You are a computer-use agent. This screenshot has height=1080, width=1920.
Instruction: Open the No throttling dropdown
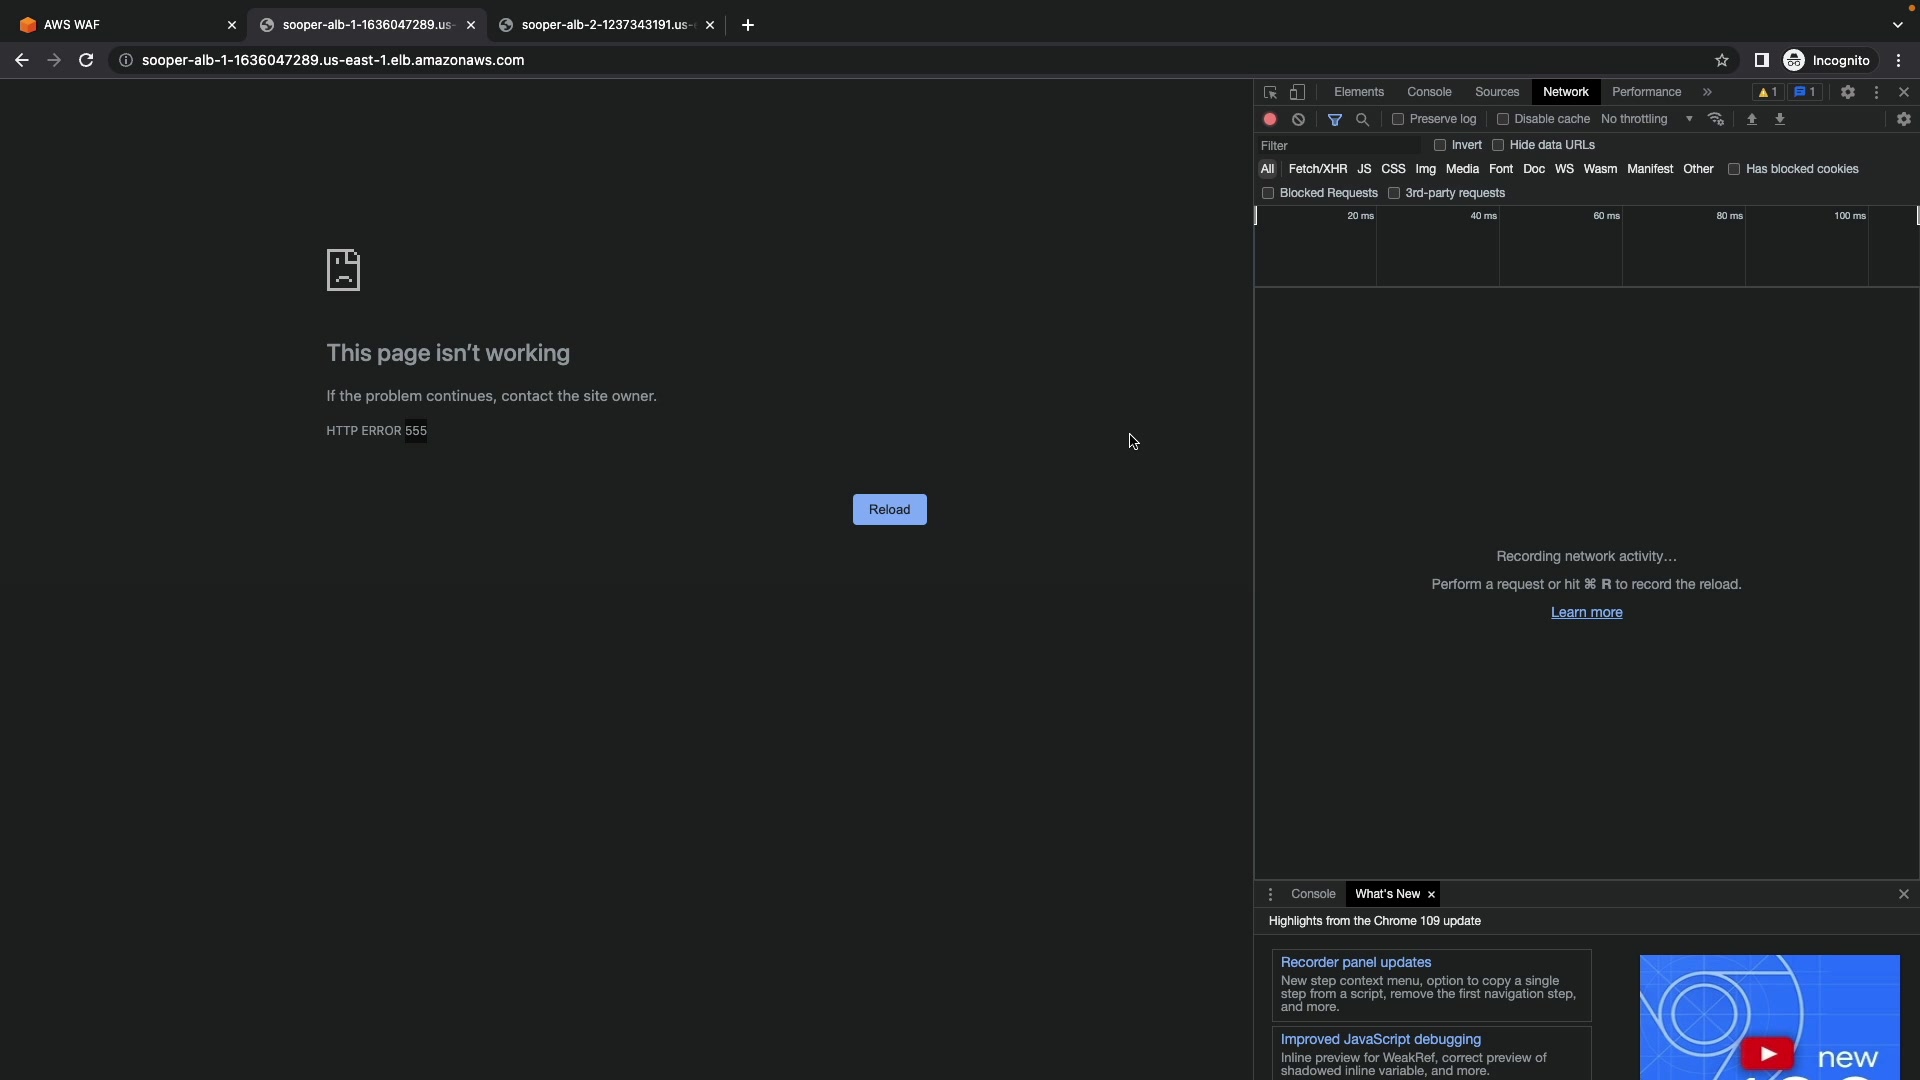[1647, 119]
